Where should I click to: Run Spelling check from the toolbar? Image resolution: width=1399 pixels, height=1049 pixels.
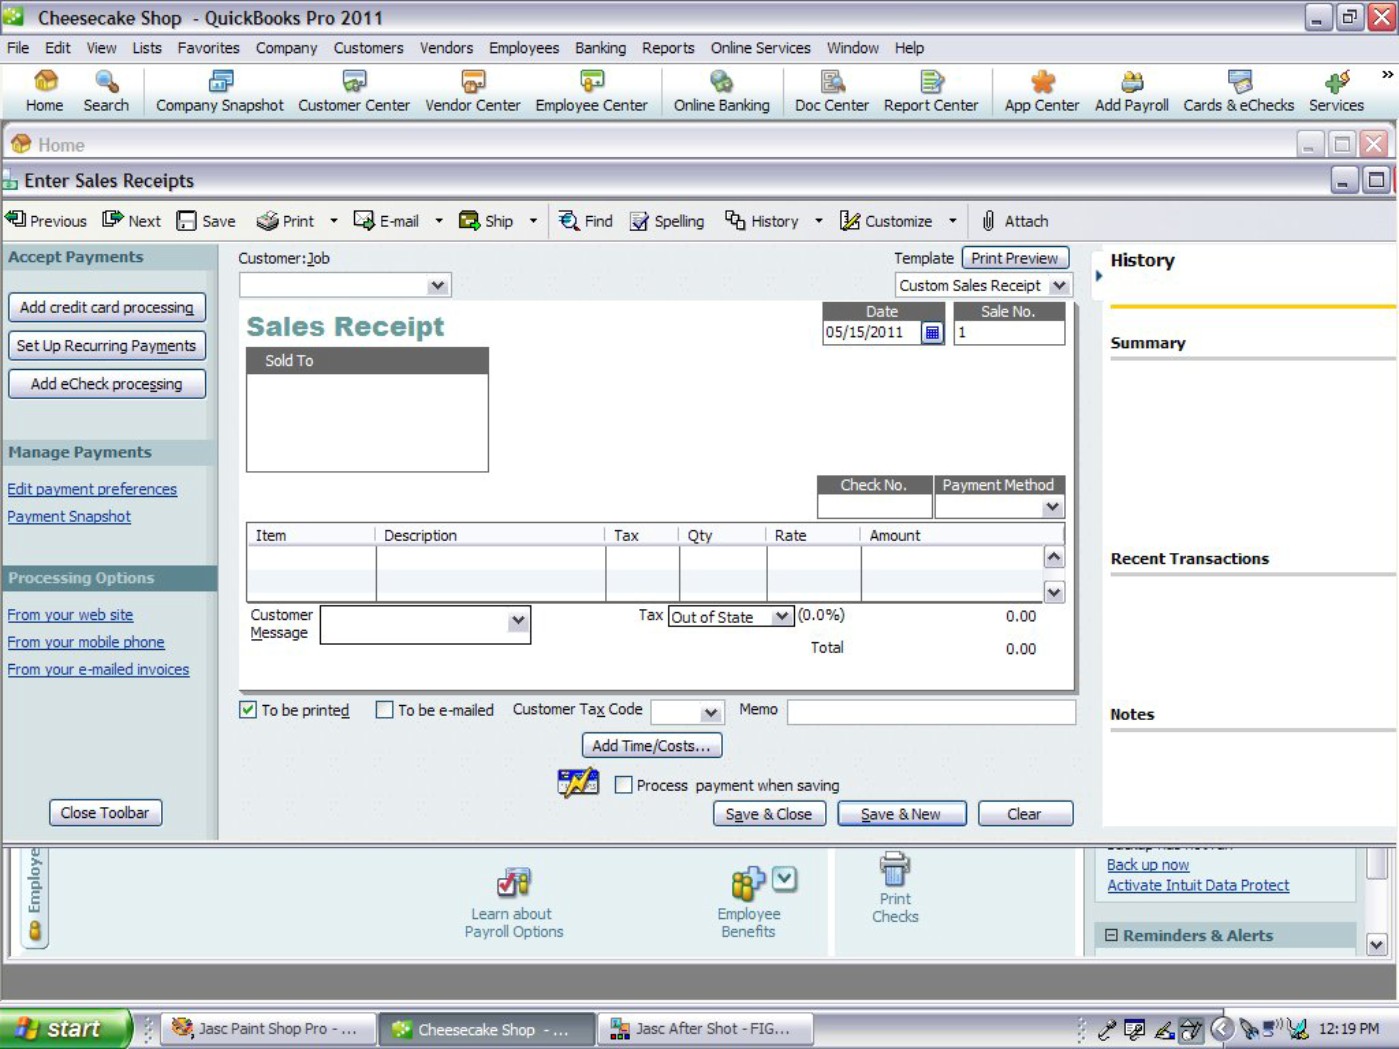pos(667,221)
